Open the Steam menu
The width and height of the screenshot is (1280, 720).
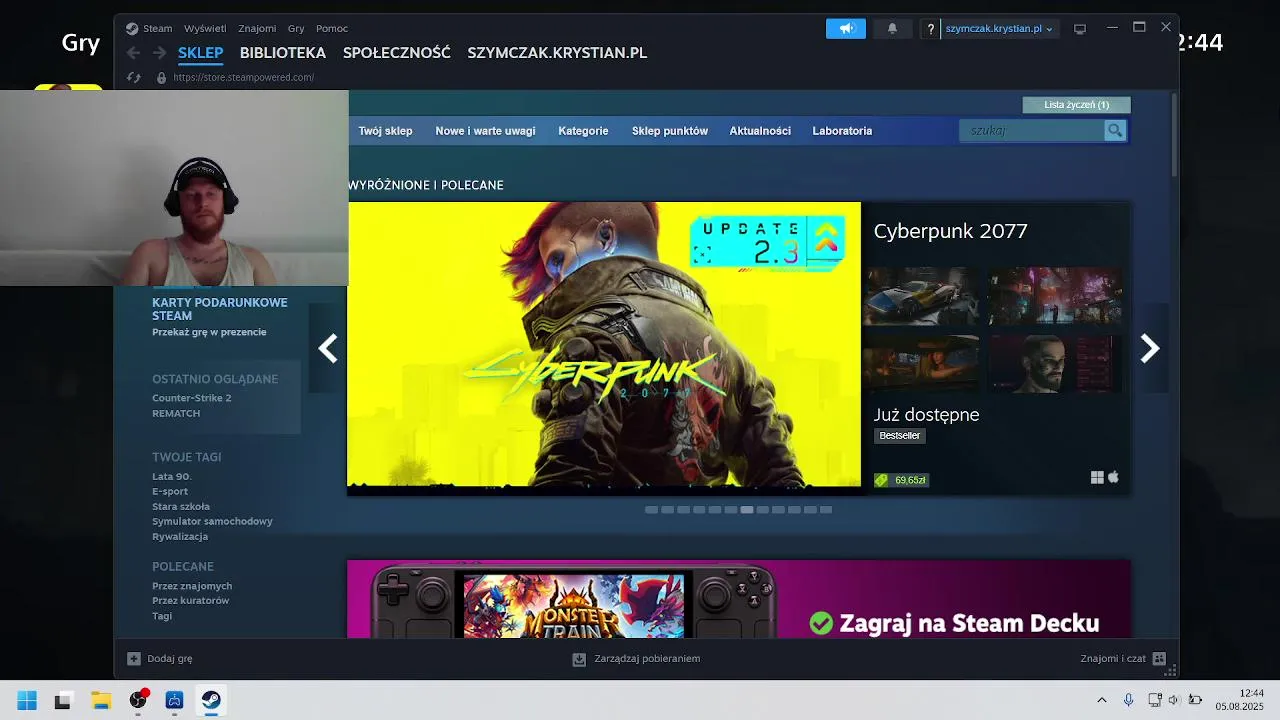[157, 28]
